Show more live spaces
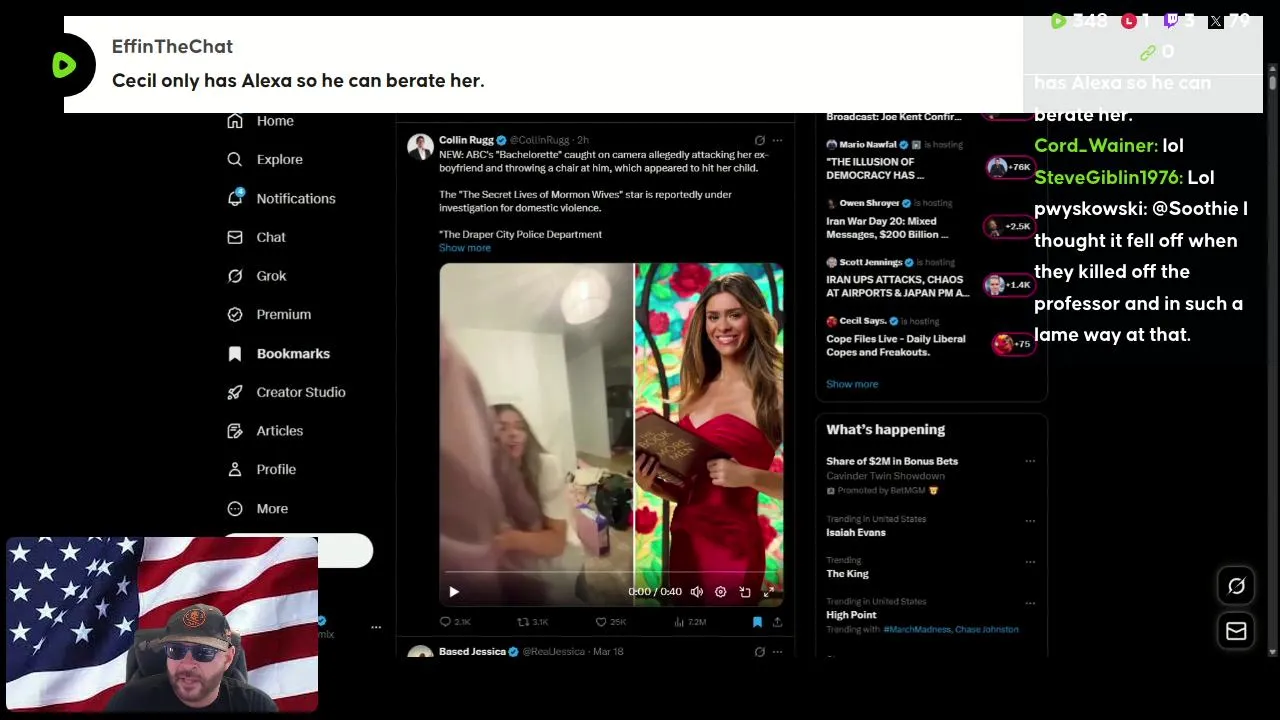 pyautogui.click(x=852, y=384)
